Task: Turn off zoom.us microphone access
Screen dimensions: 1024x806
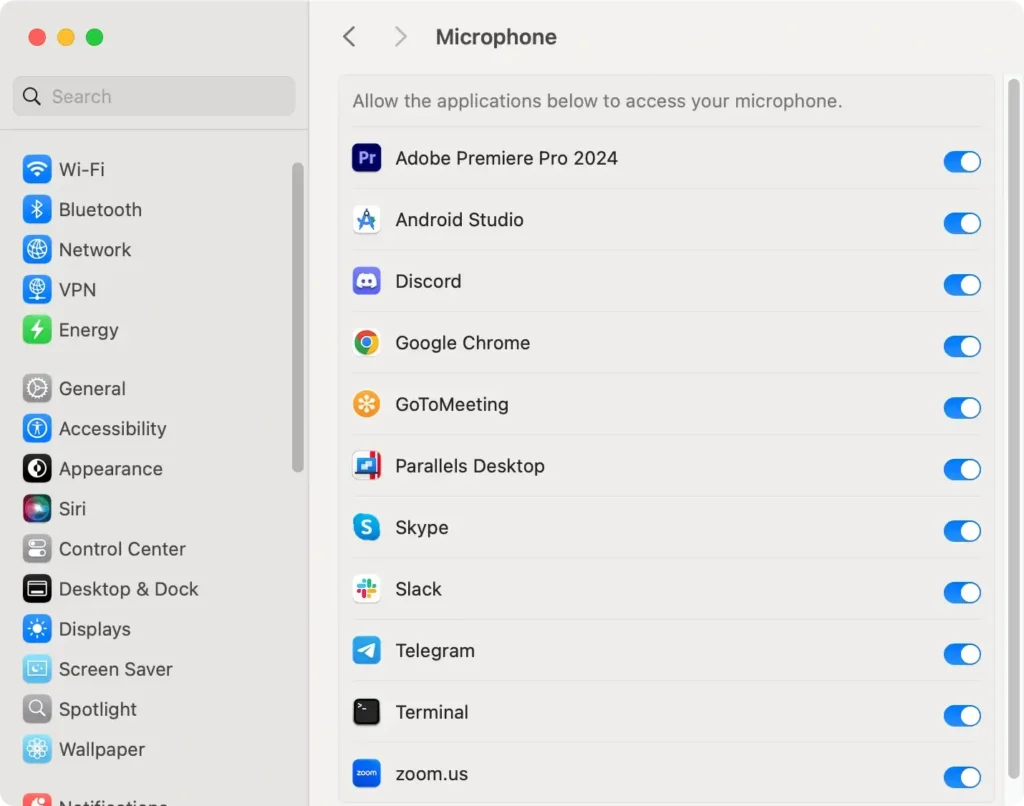Action: point(962,777)
